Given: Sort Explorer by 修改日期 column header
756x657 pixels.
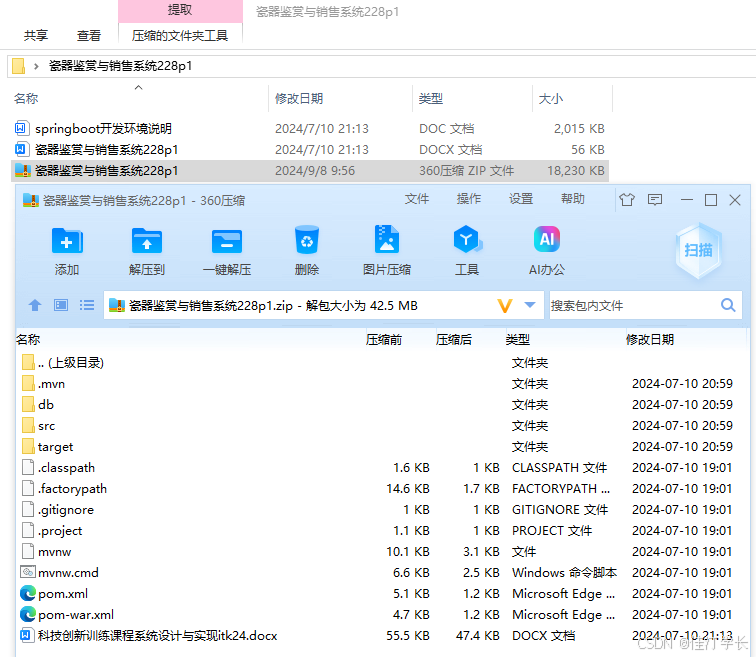Looking at the screenshot, I should tap(299, 99).
